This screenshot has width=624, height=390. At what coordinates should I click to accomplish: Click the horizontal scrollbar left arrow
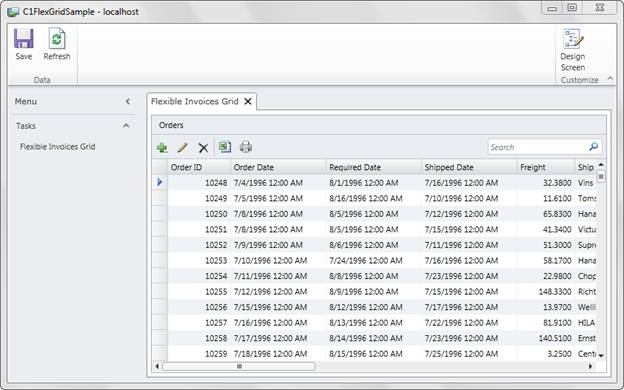157,366
